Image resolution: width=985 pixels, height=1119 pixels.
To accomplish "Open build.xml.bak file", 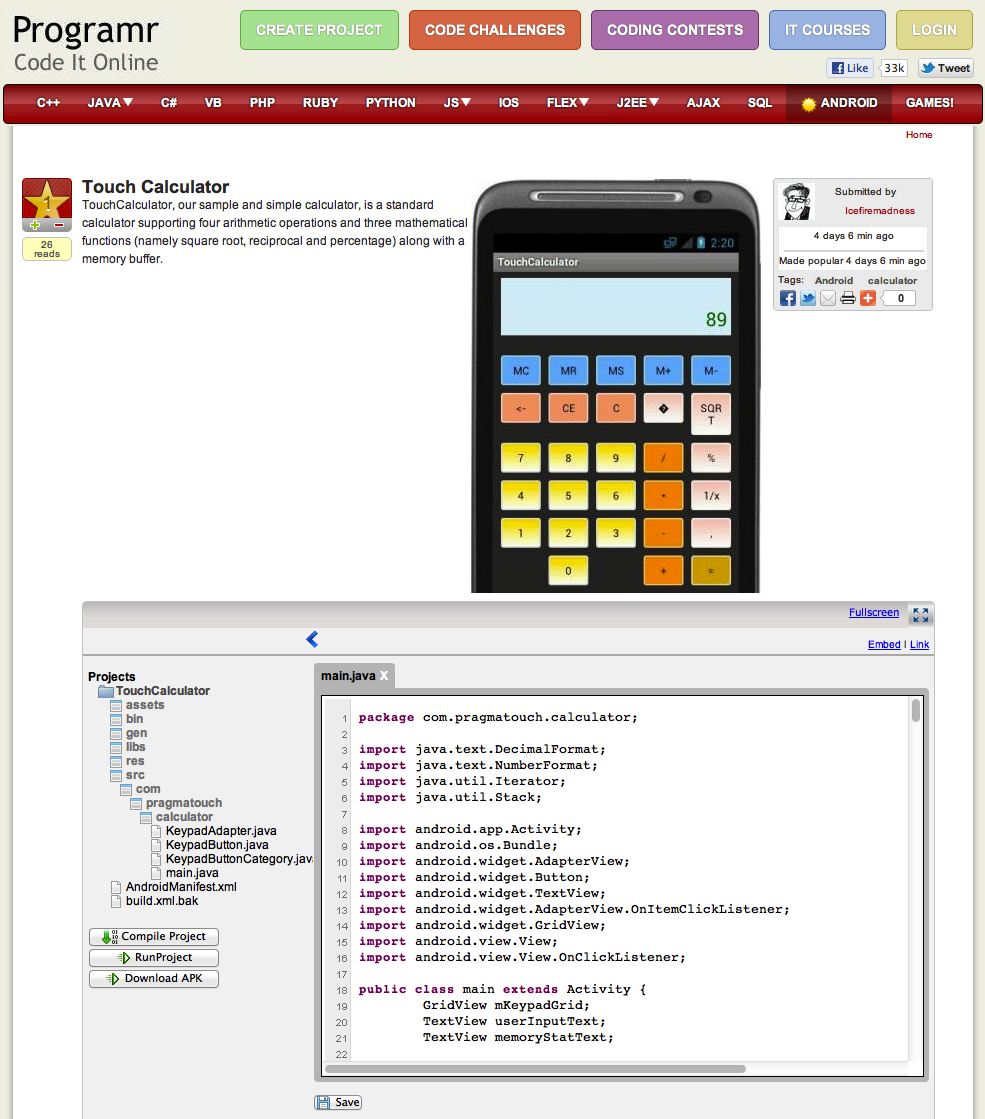I will tap(155, 901).
